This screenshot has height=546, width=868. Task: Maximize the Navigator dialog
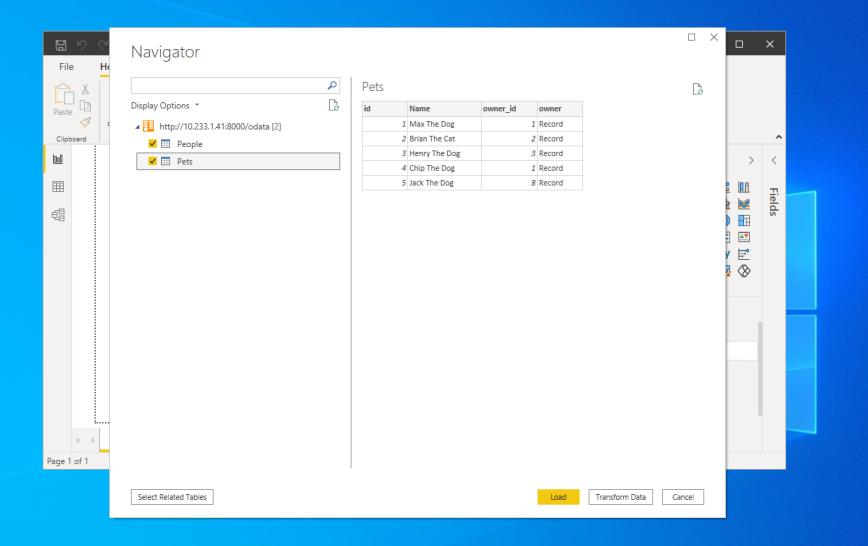(x=691, y=37)
